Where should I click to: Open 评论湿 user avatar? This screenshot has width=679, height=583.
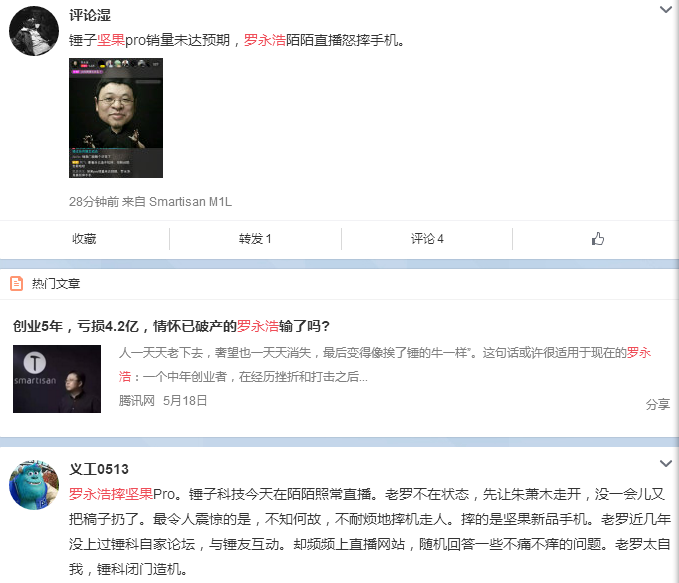pos(34,31)
